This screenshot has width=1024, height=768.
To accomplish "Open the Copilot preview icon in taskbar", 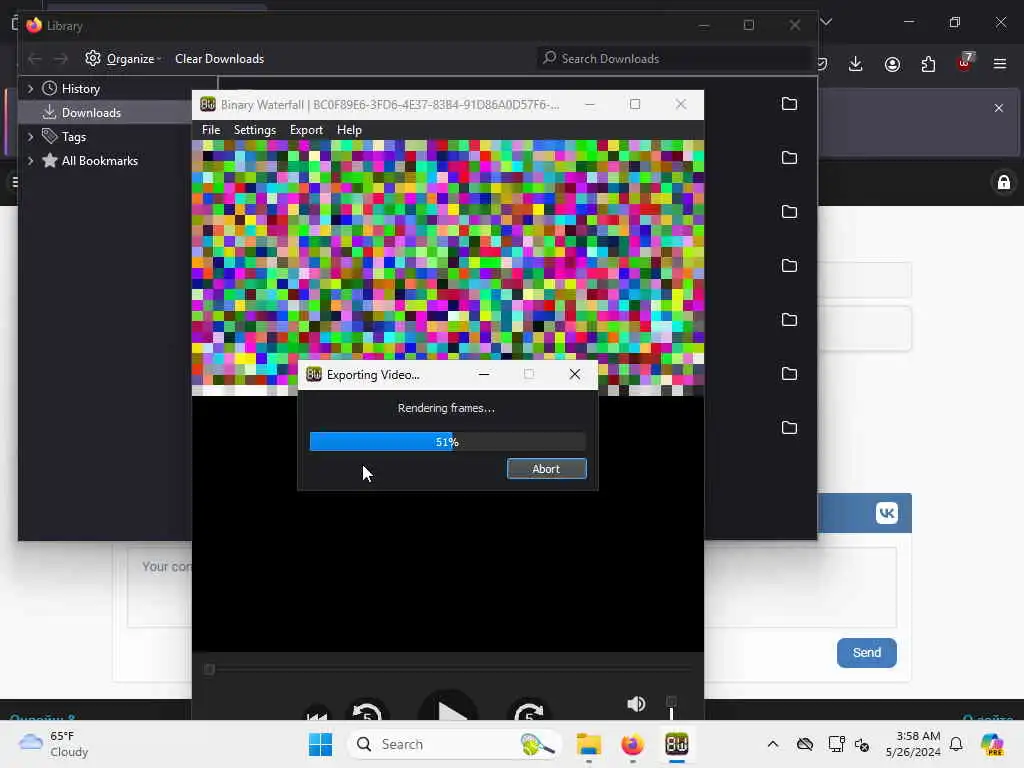I will 992,744.
